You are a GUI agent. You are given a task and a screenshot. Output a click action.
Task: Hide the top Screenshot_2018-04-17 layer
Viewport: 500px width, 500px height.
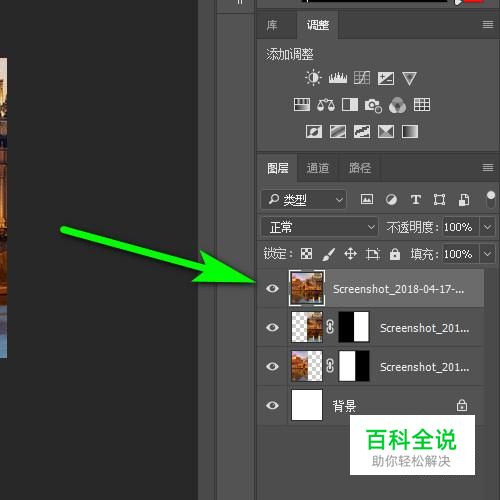(x=272, y=288)
